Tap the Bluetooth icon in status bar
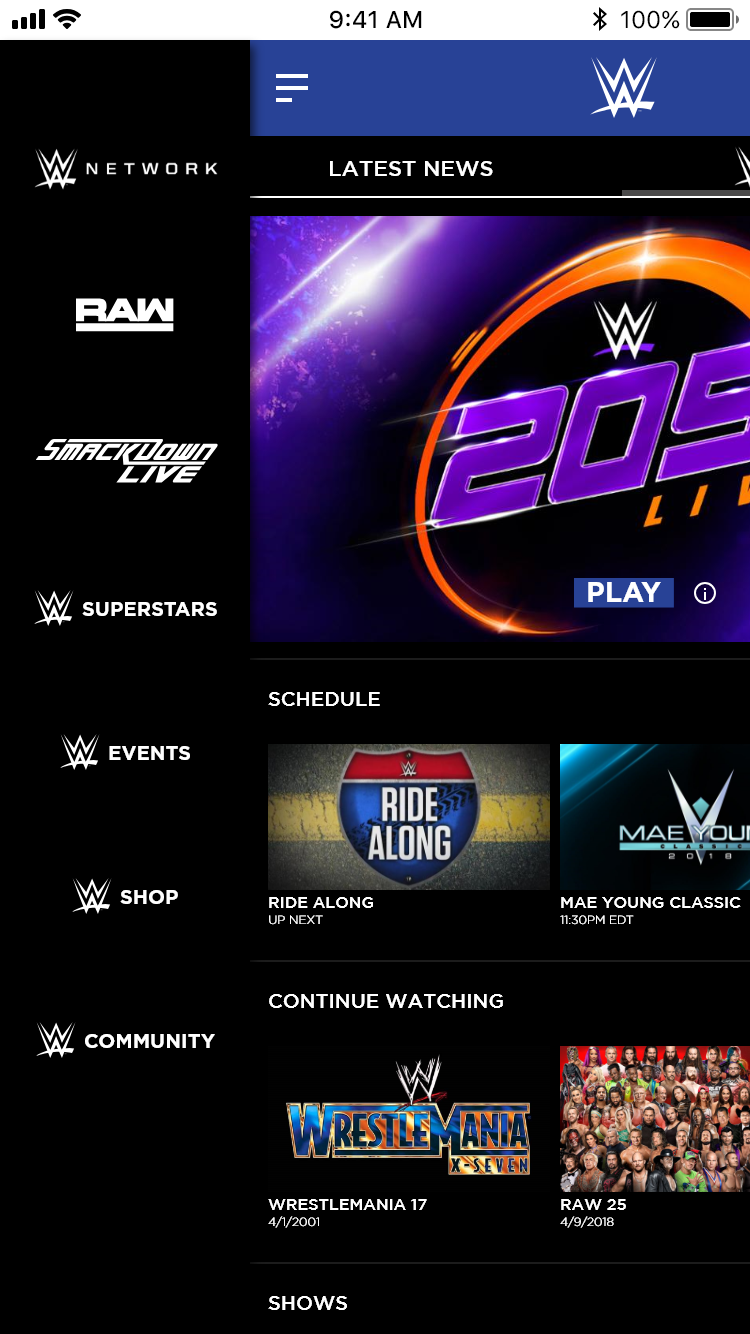Image resolution: width=750 pixels, height=1334 pixels. click(x=599, y=19)
